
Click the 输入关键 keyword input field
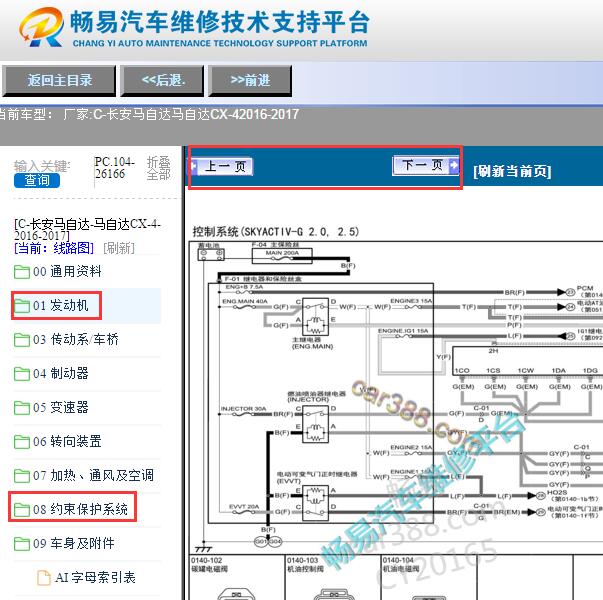click(42, 166)
